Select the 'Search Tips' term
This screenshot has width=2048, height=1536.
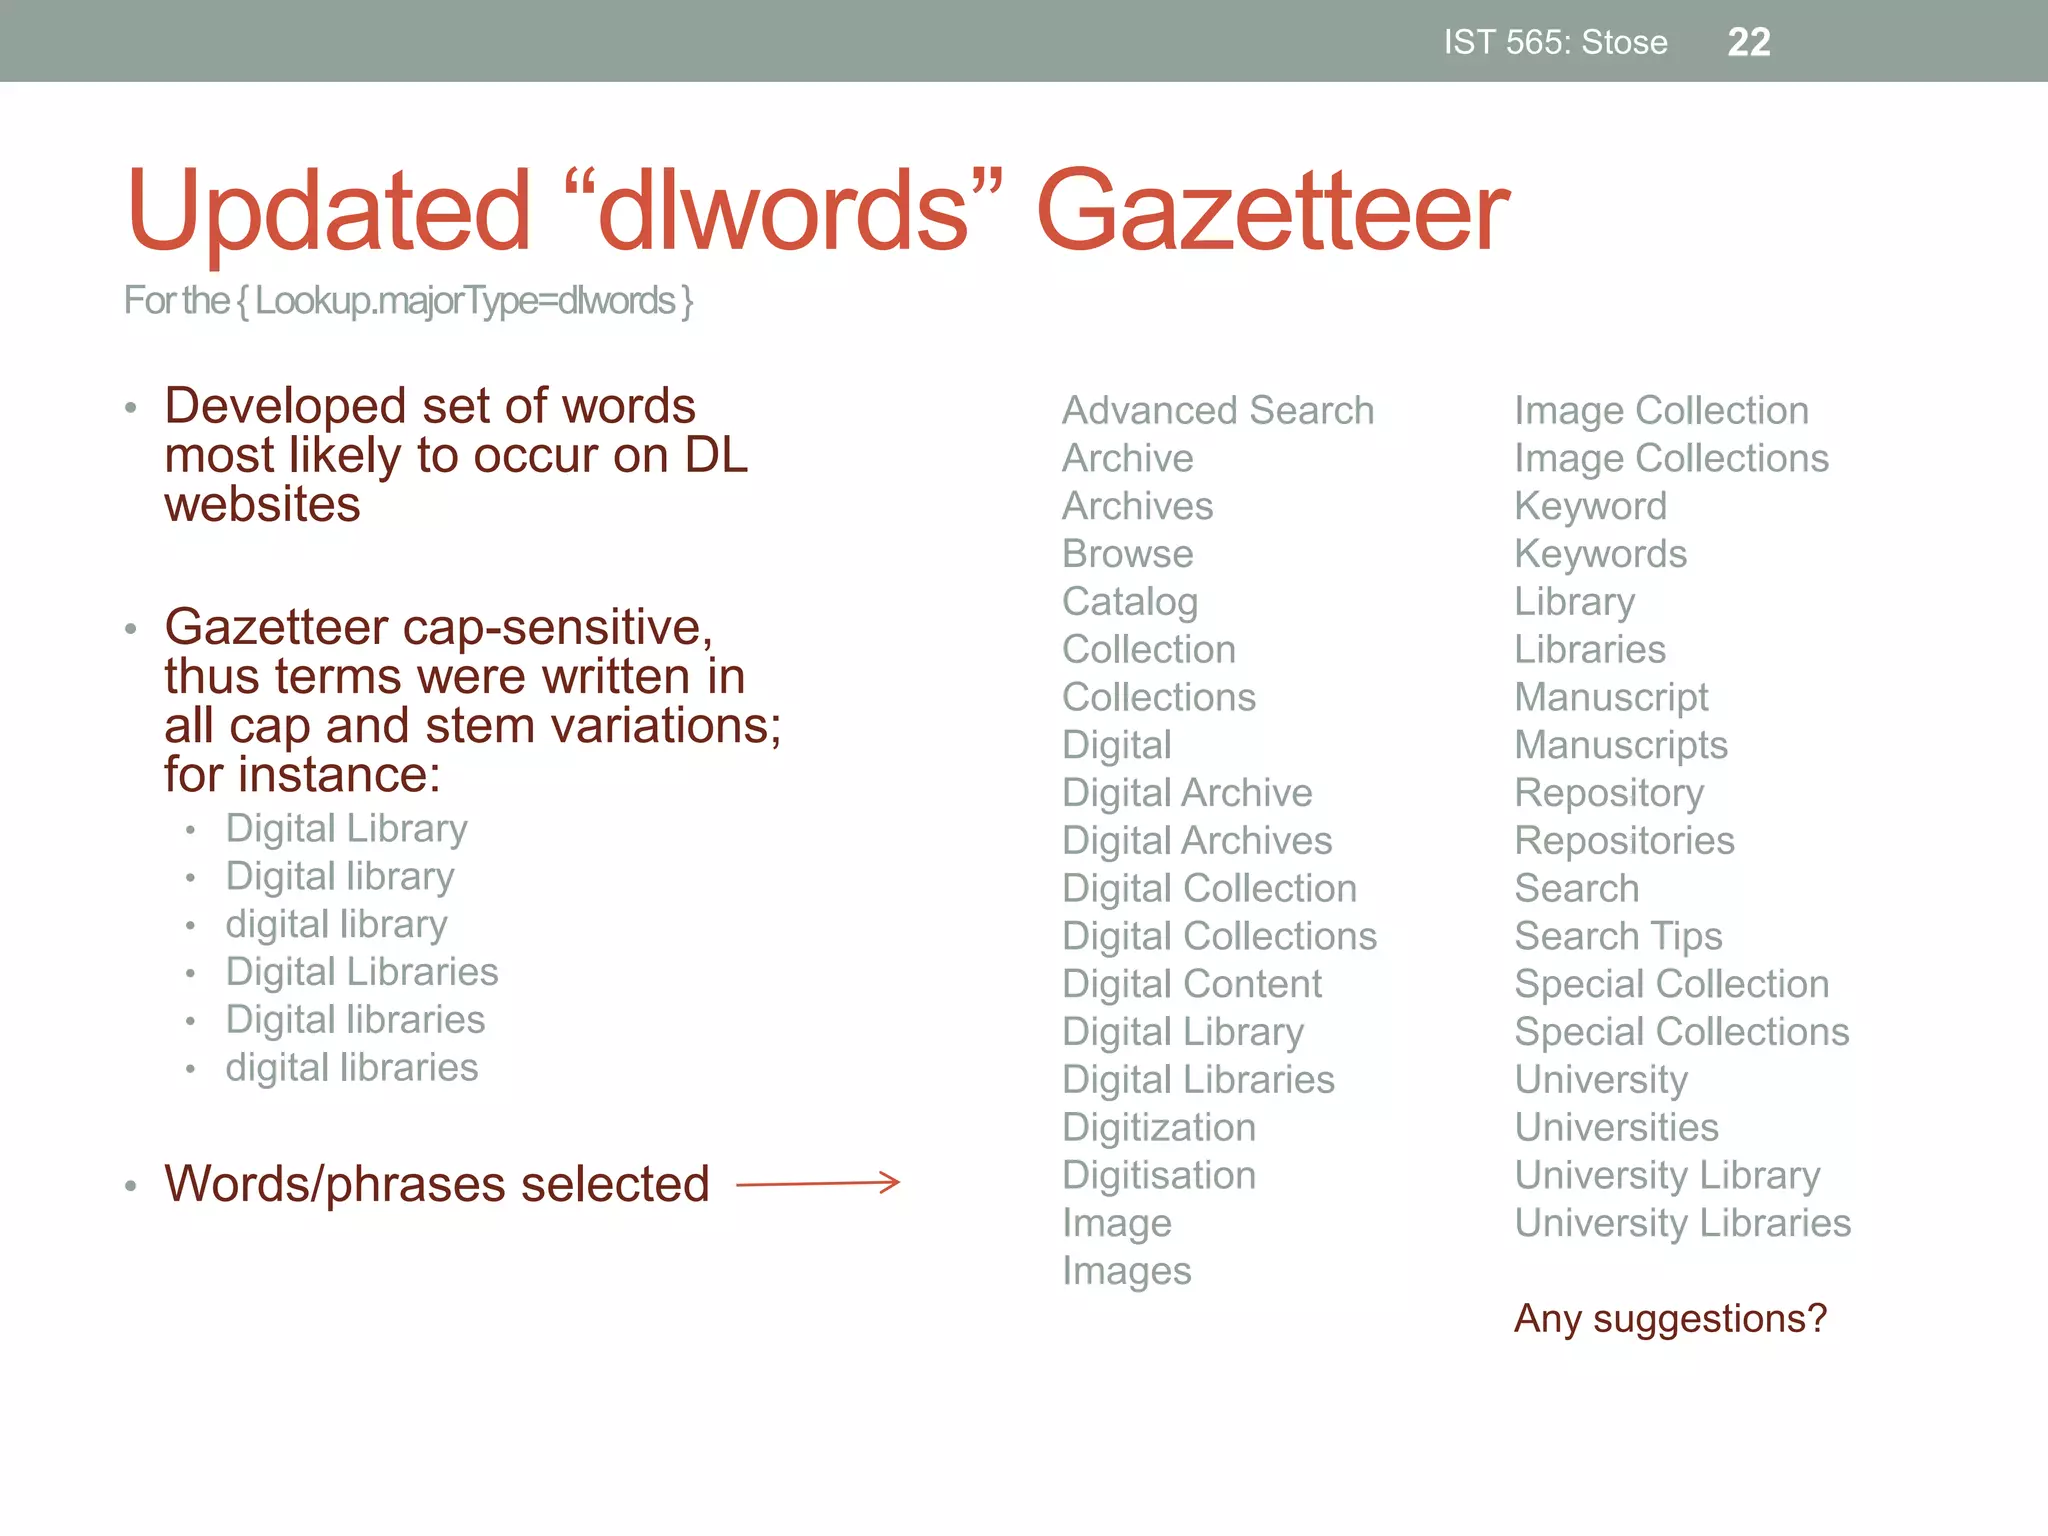click(x=1618, y=936)
